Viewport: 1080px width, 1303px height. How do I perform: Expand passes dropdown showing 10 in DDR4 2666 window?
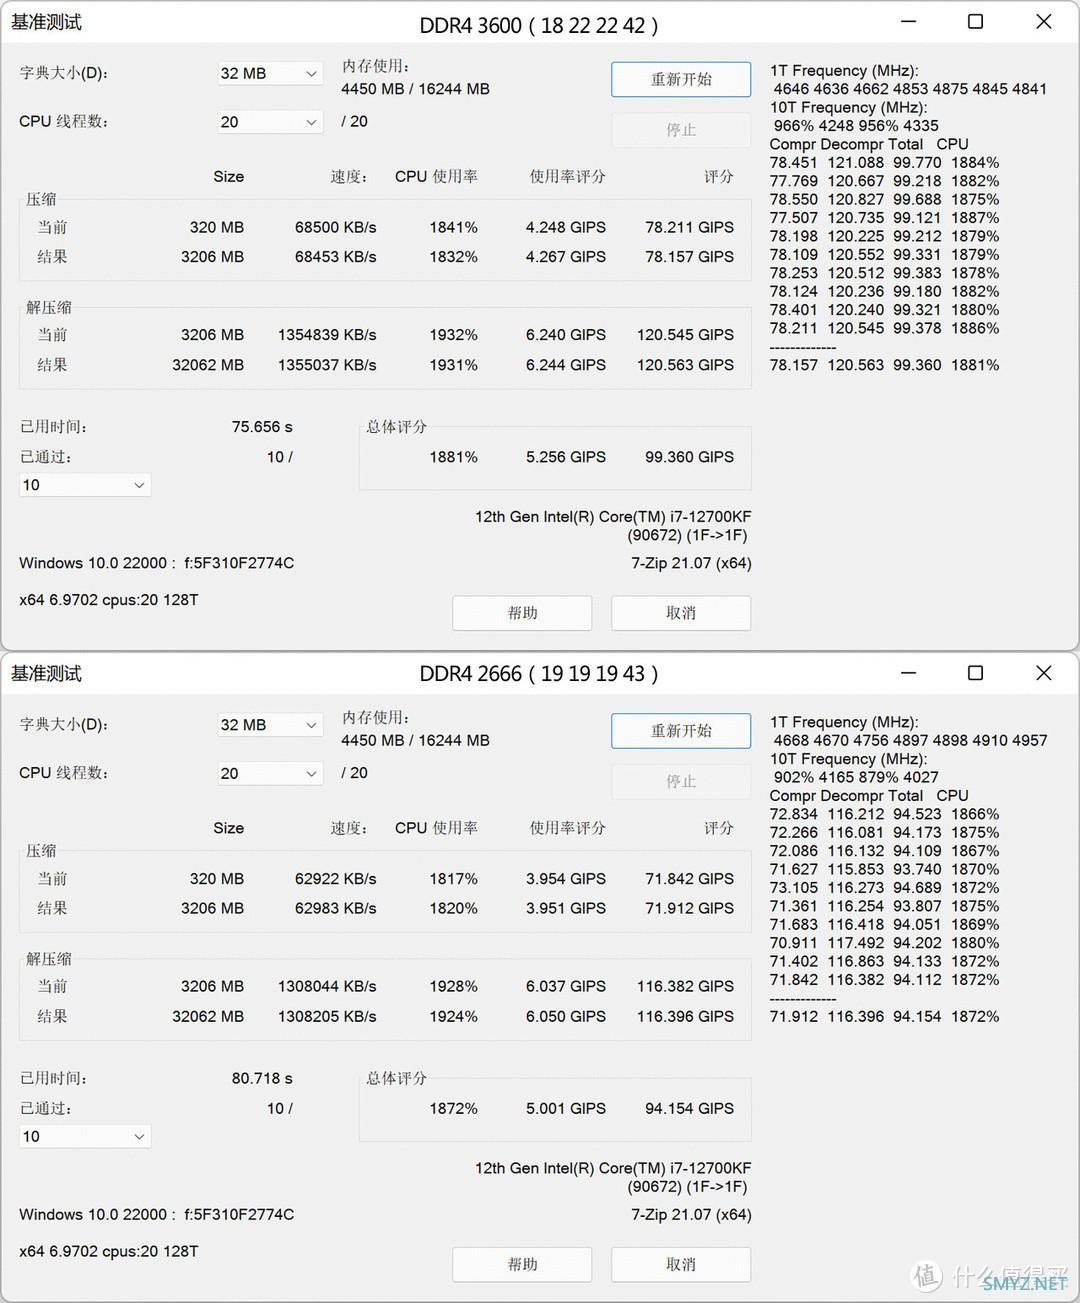click(x=85, y=1136)
